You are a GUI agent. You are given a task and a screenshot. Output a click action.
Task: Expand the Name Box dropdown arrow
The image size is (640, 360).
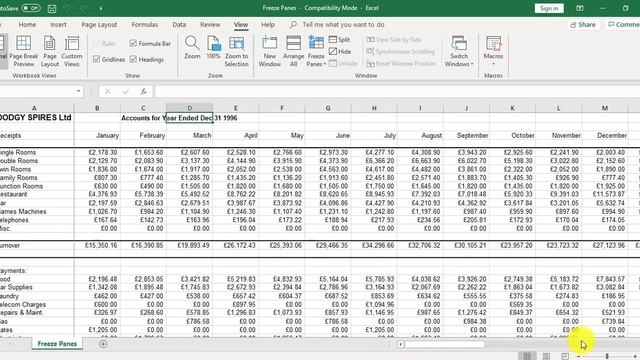click(x=78, y=91)
